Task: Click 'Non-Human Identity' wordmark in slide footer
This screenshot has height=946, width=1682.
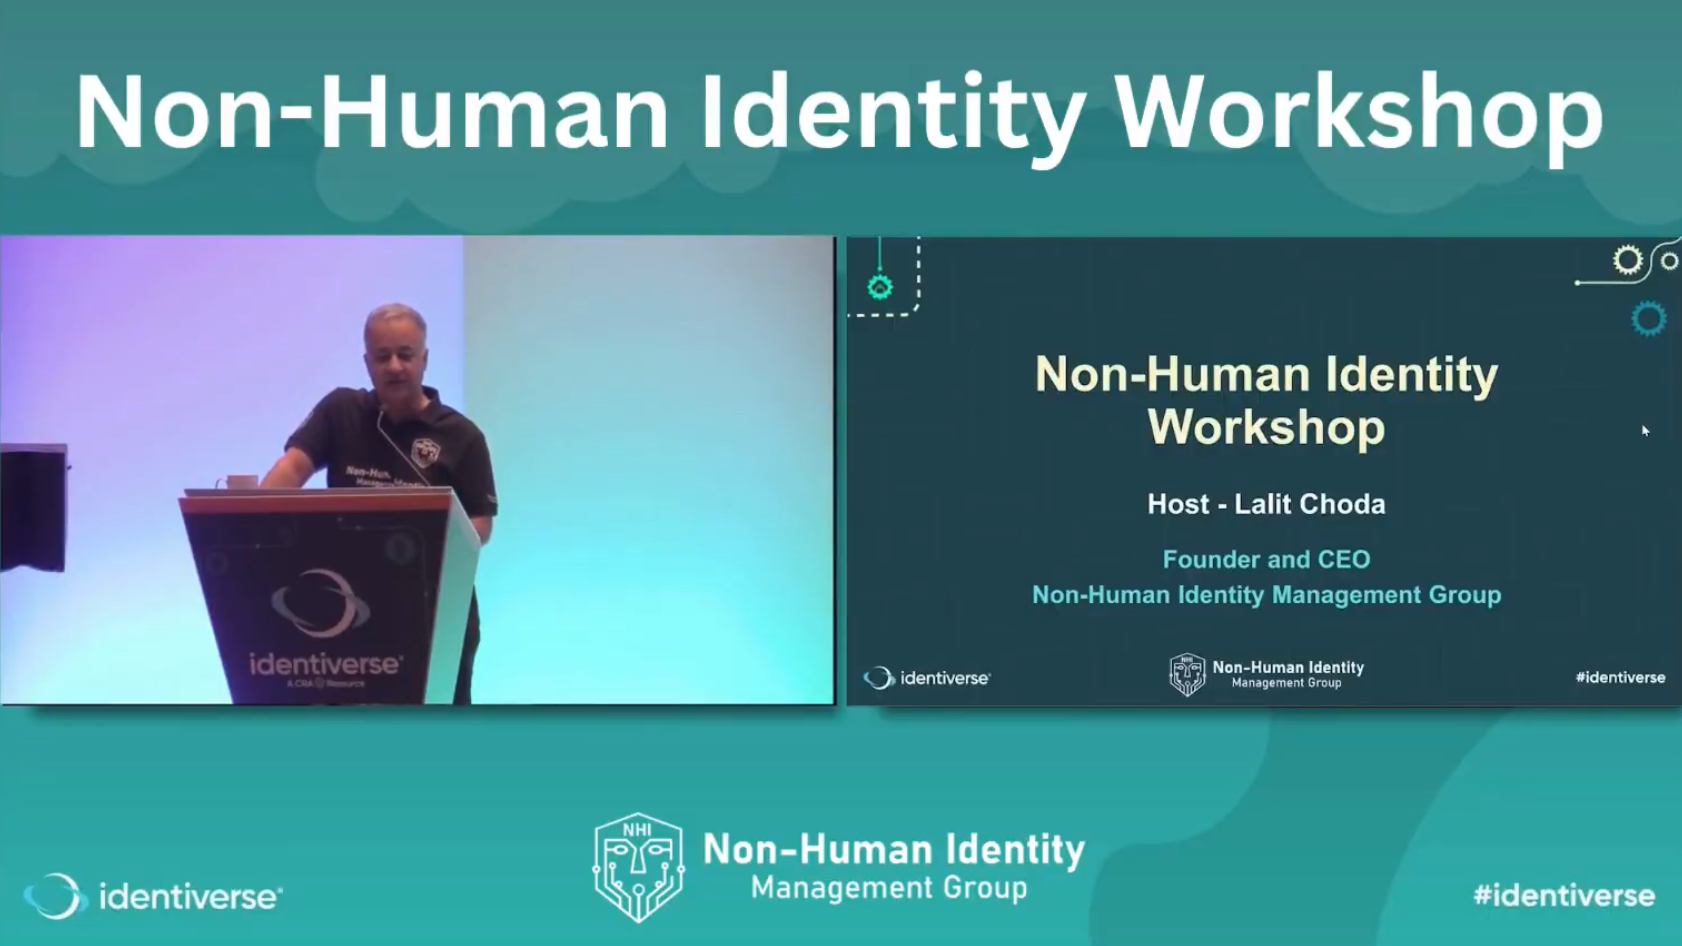Action: [x=1288, y=667]
